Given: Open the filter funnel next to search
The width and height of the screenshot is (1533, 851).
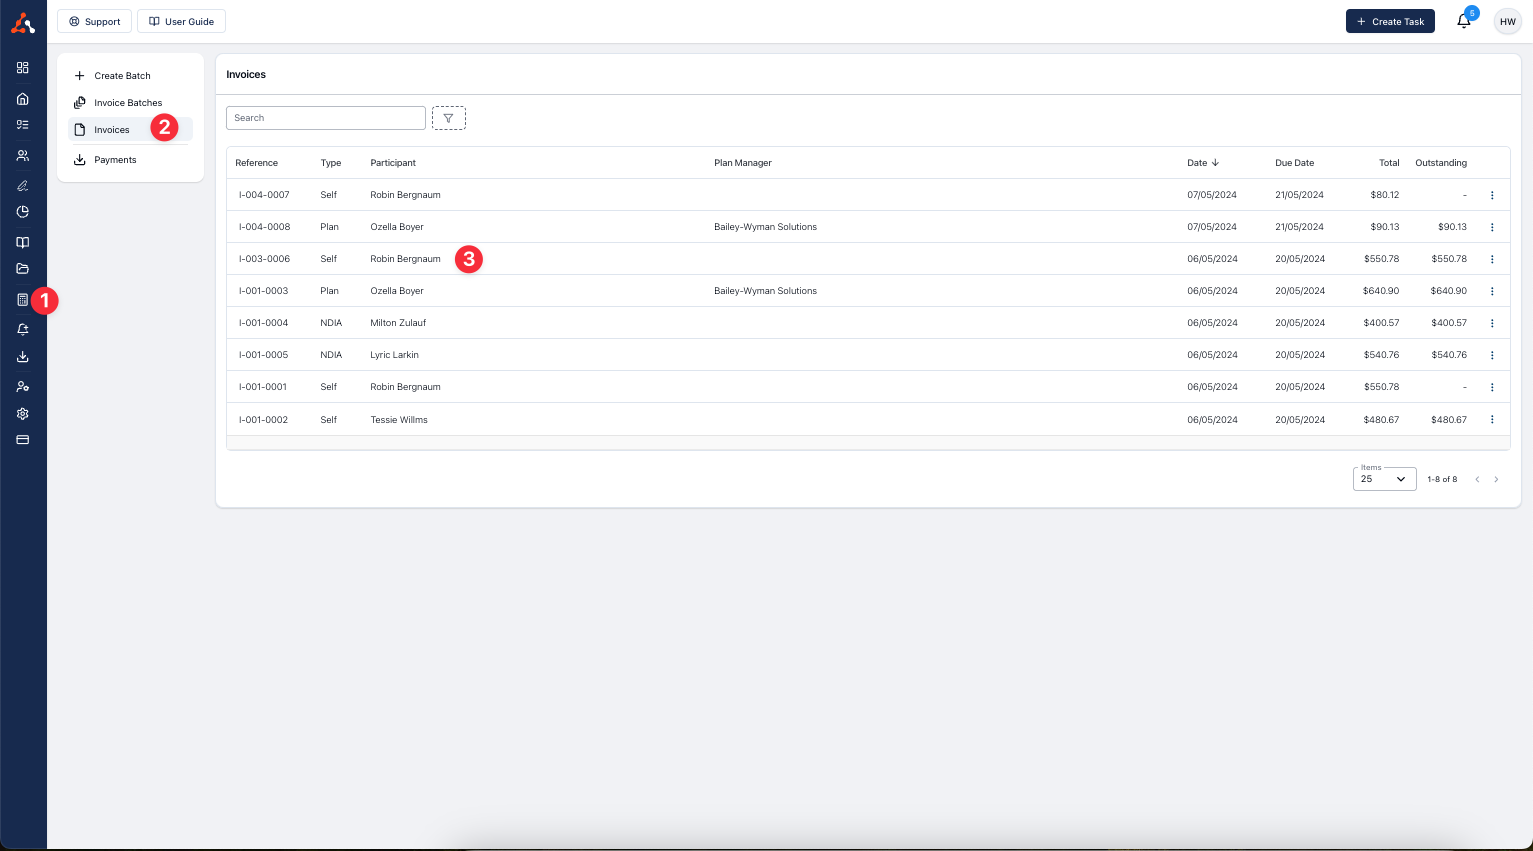Looking at the screenshot, I should tap(448, 117).
